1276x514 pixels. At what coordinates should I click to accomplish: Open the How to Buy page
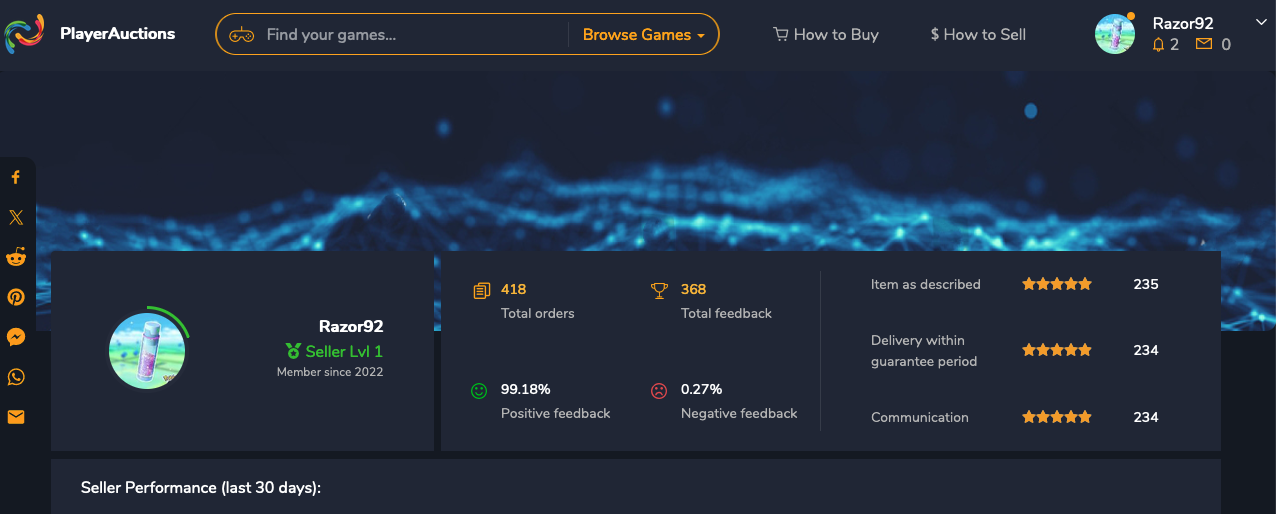tap(826, 34)
